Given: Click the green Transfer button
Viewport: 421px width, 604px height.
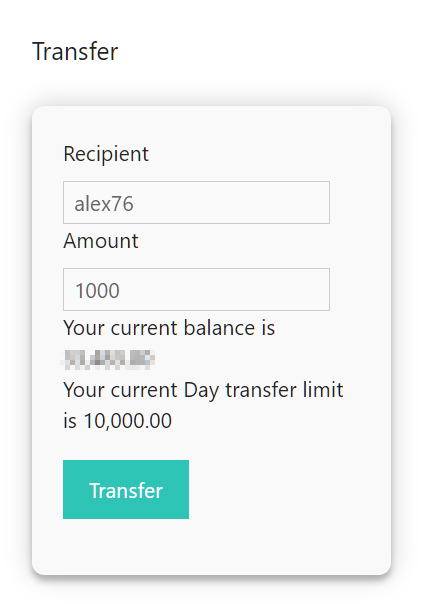Looking at the screenshot, I should tap(126, 489).
